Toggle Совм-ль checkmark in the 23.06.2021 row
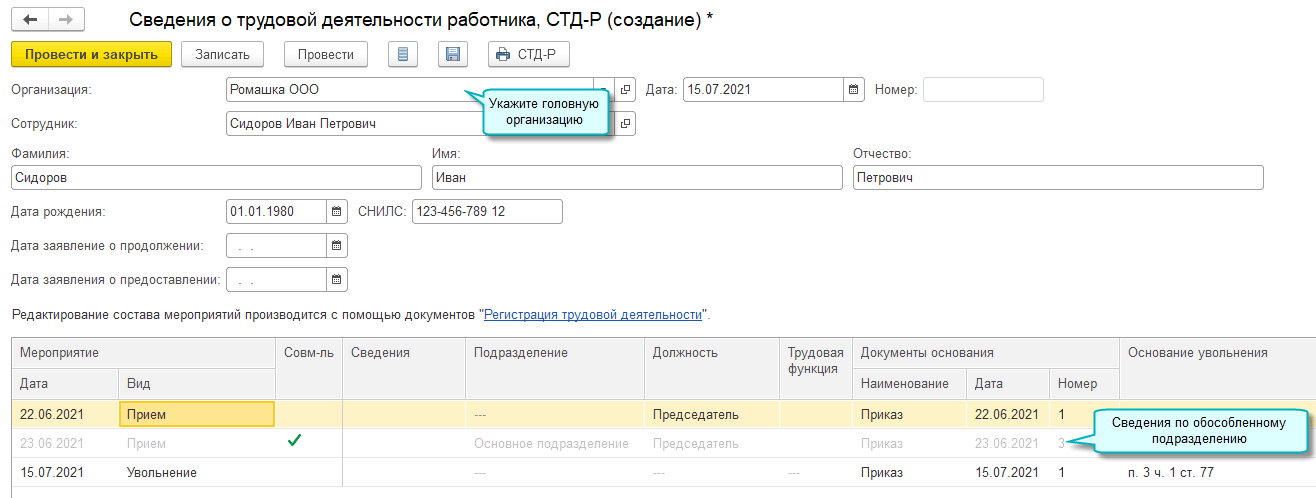The height and width of the screenshot is (498, 1316). [x=293, y=442]
